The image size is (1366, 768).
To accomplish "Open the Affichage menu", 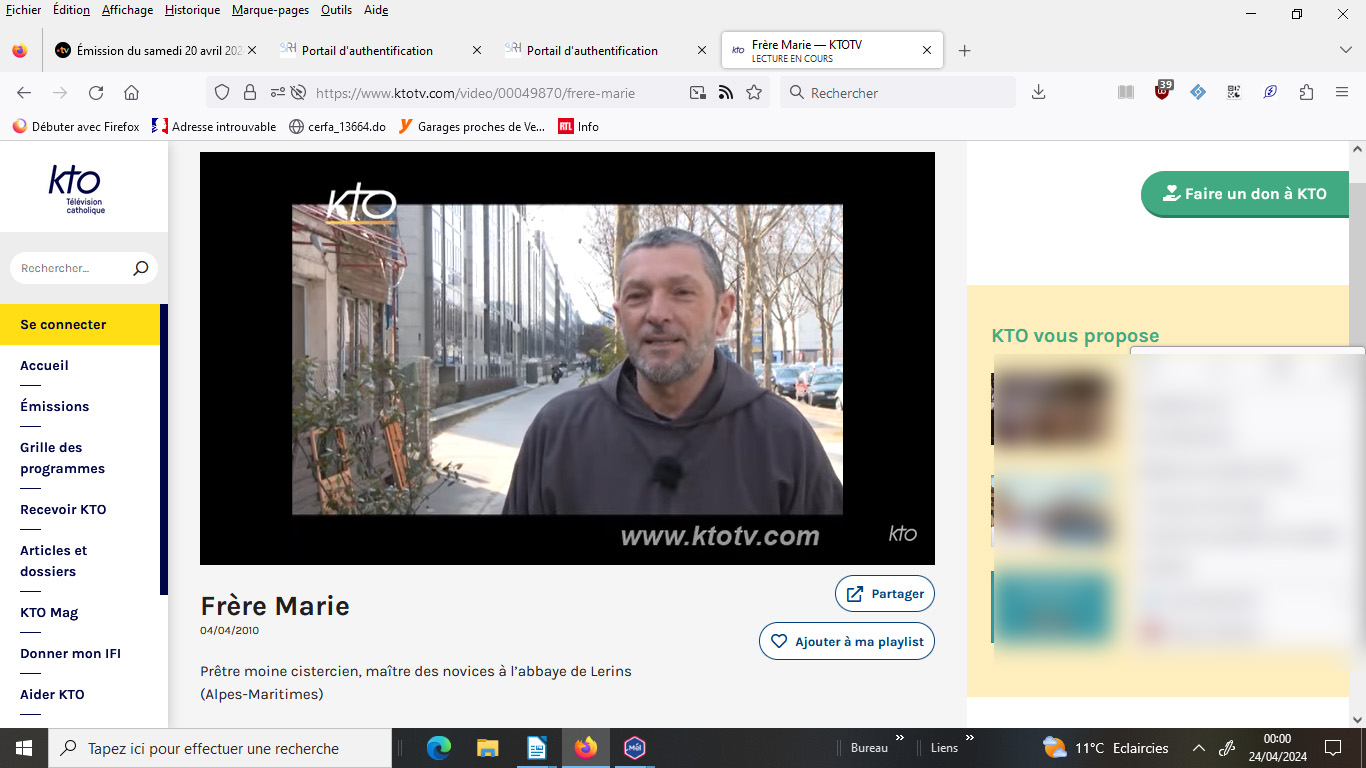I will pyautogui.click(x=127, y=10).
